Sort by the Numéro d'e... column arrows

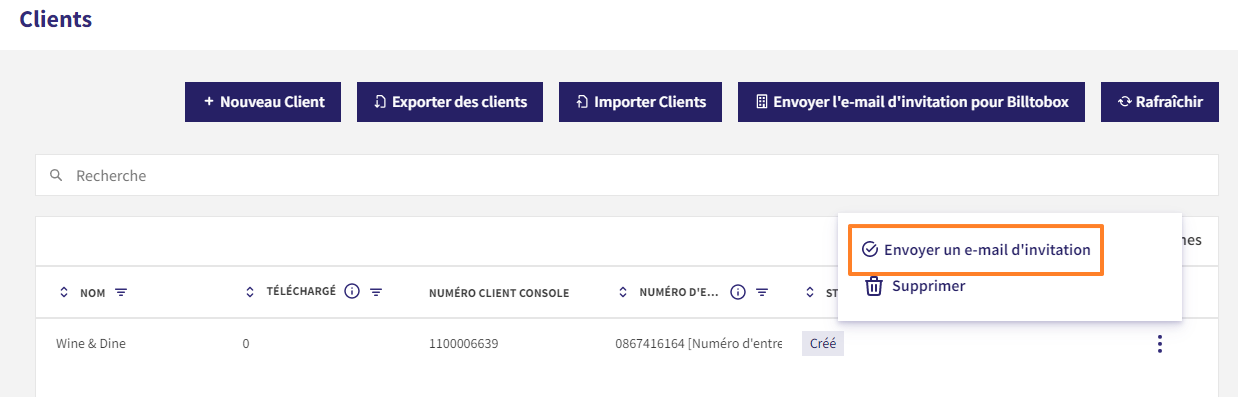coord(624,292)
